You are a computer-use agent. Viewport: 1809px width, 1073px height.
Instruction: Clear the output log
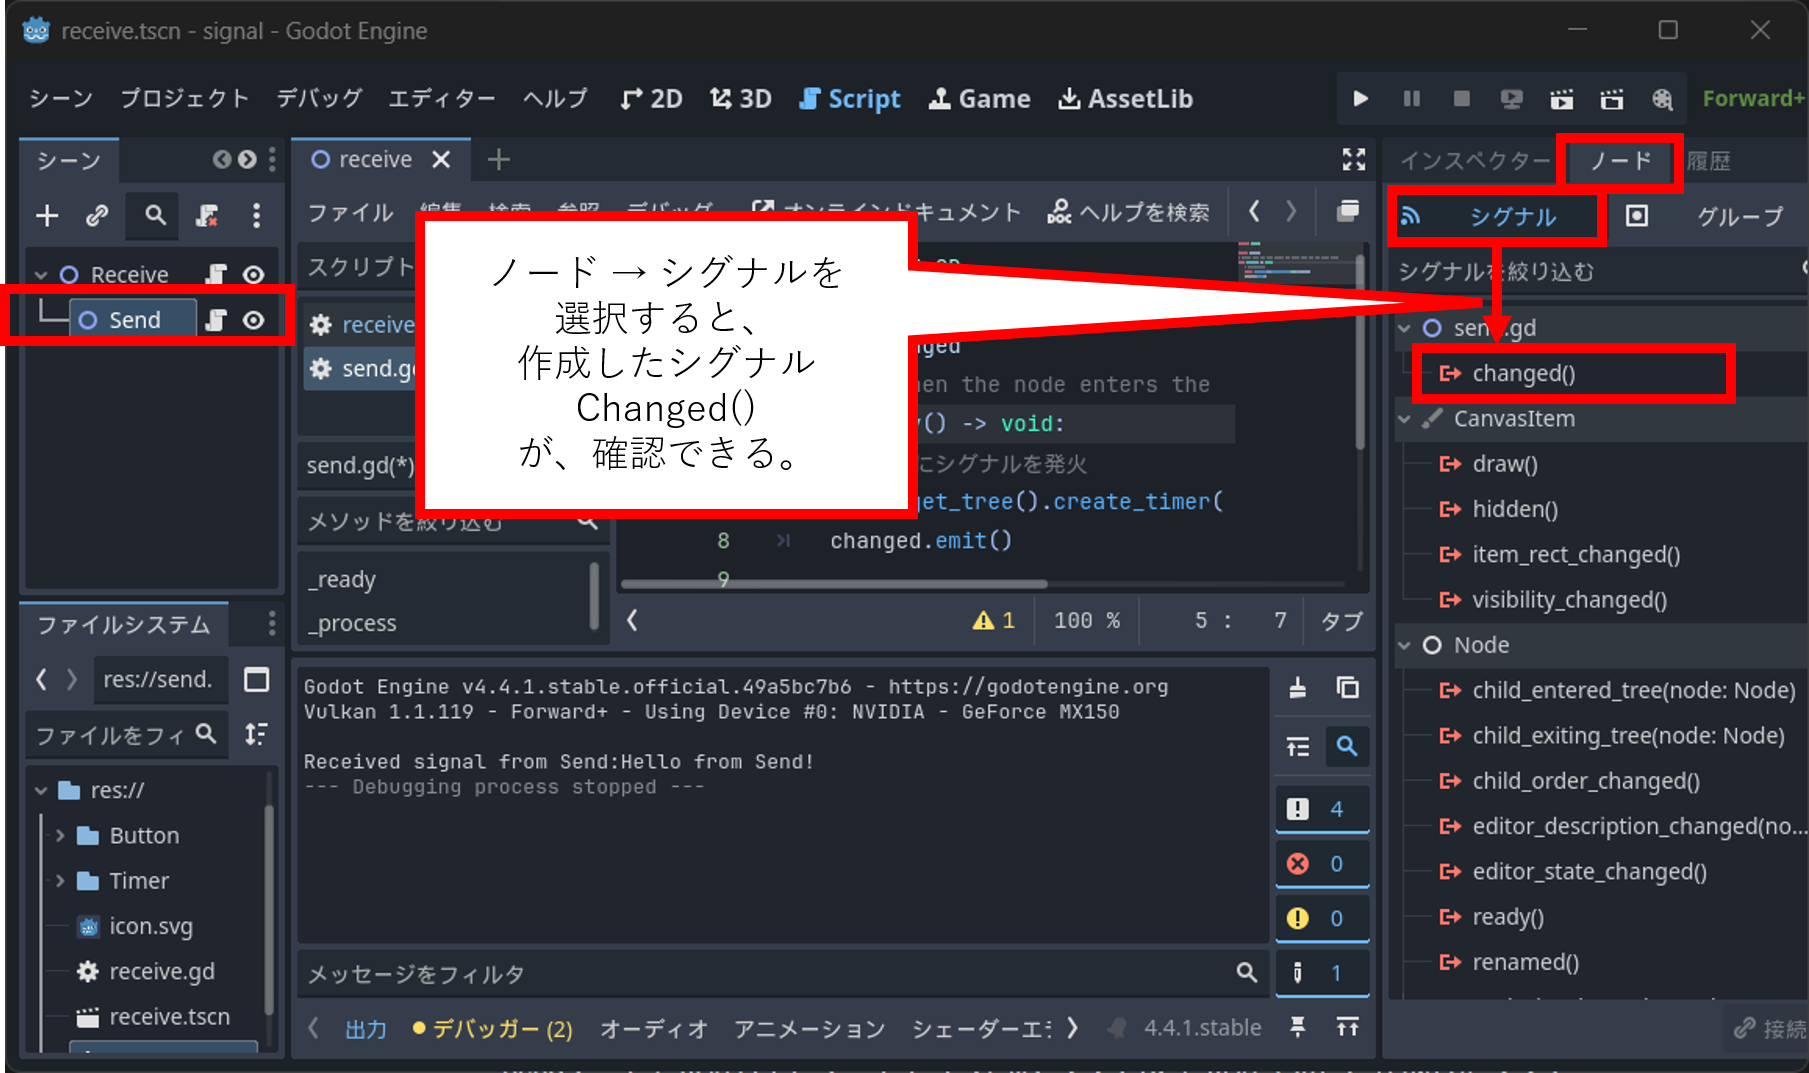coord(1297,688)
